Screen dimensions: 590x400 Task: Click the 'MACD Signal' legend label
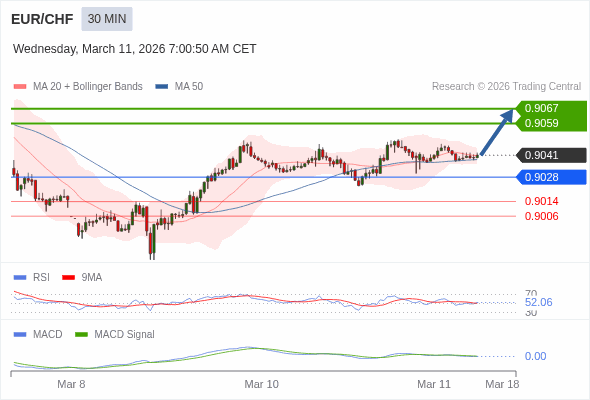(x=125, y=335)
